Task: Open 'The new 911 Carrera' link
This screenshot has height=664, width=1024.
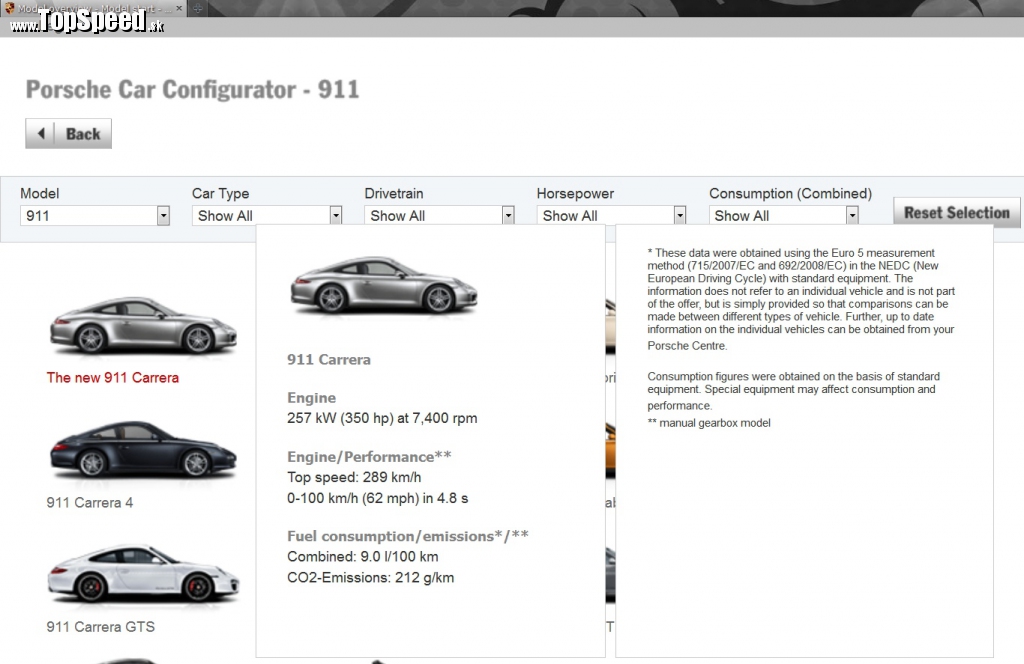Action: [112, 377]
